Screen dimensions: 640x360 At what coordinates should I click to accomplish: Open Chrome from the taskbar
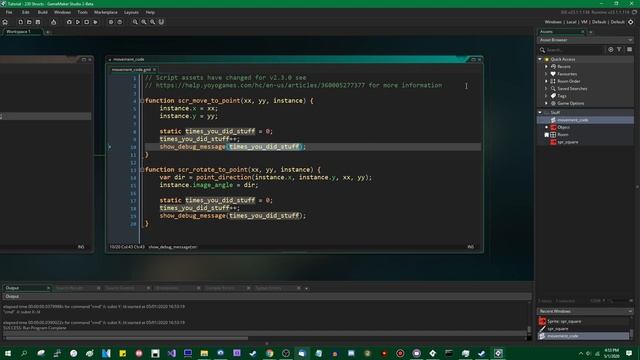pos(269,353)
